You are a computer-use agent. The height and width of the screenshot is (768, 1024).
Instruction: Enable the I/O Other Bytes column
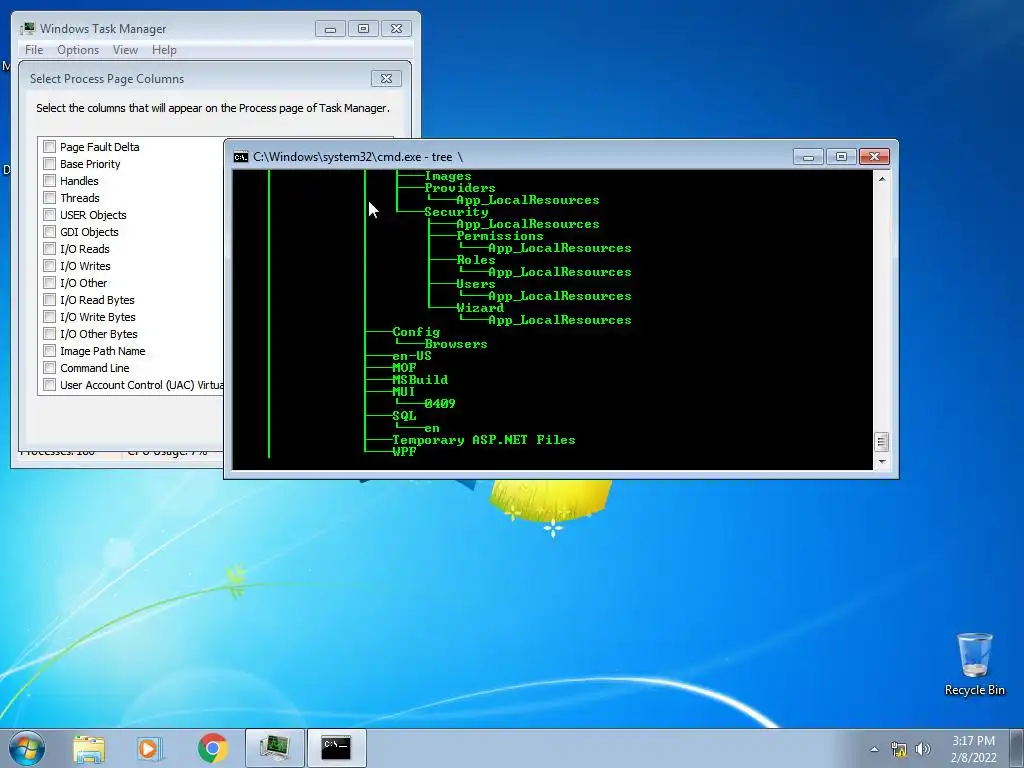tap(50, 333)
